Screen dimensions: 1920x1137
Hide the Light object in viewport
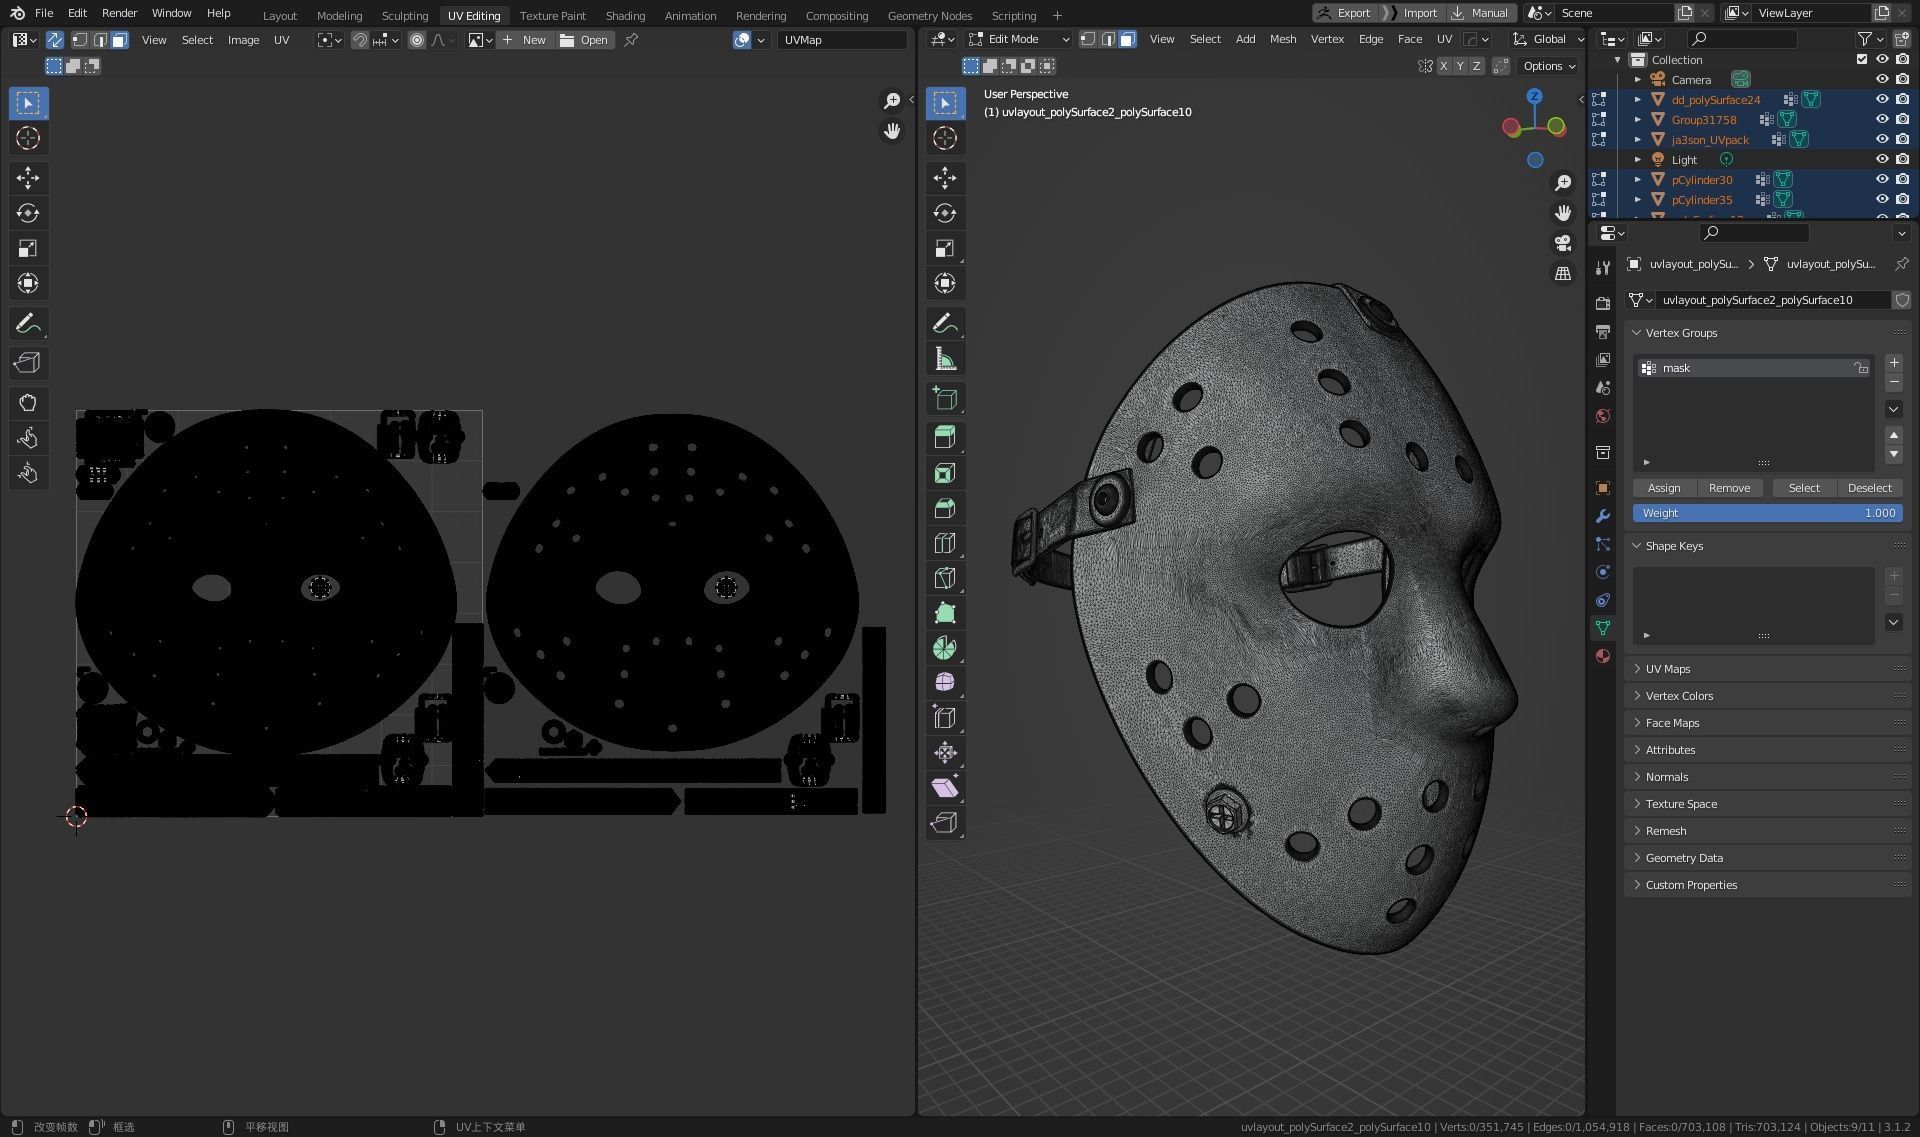pos(1881,159)
